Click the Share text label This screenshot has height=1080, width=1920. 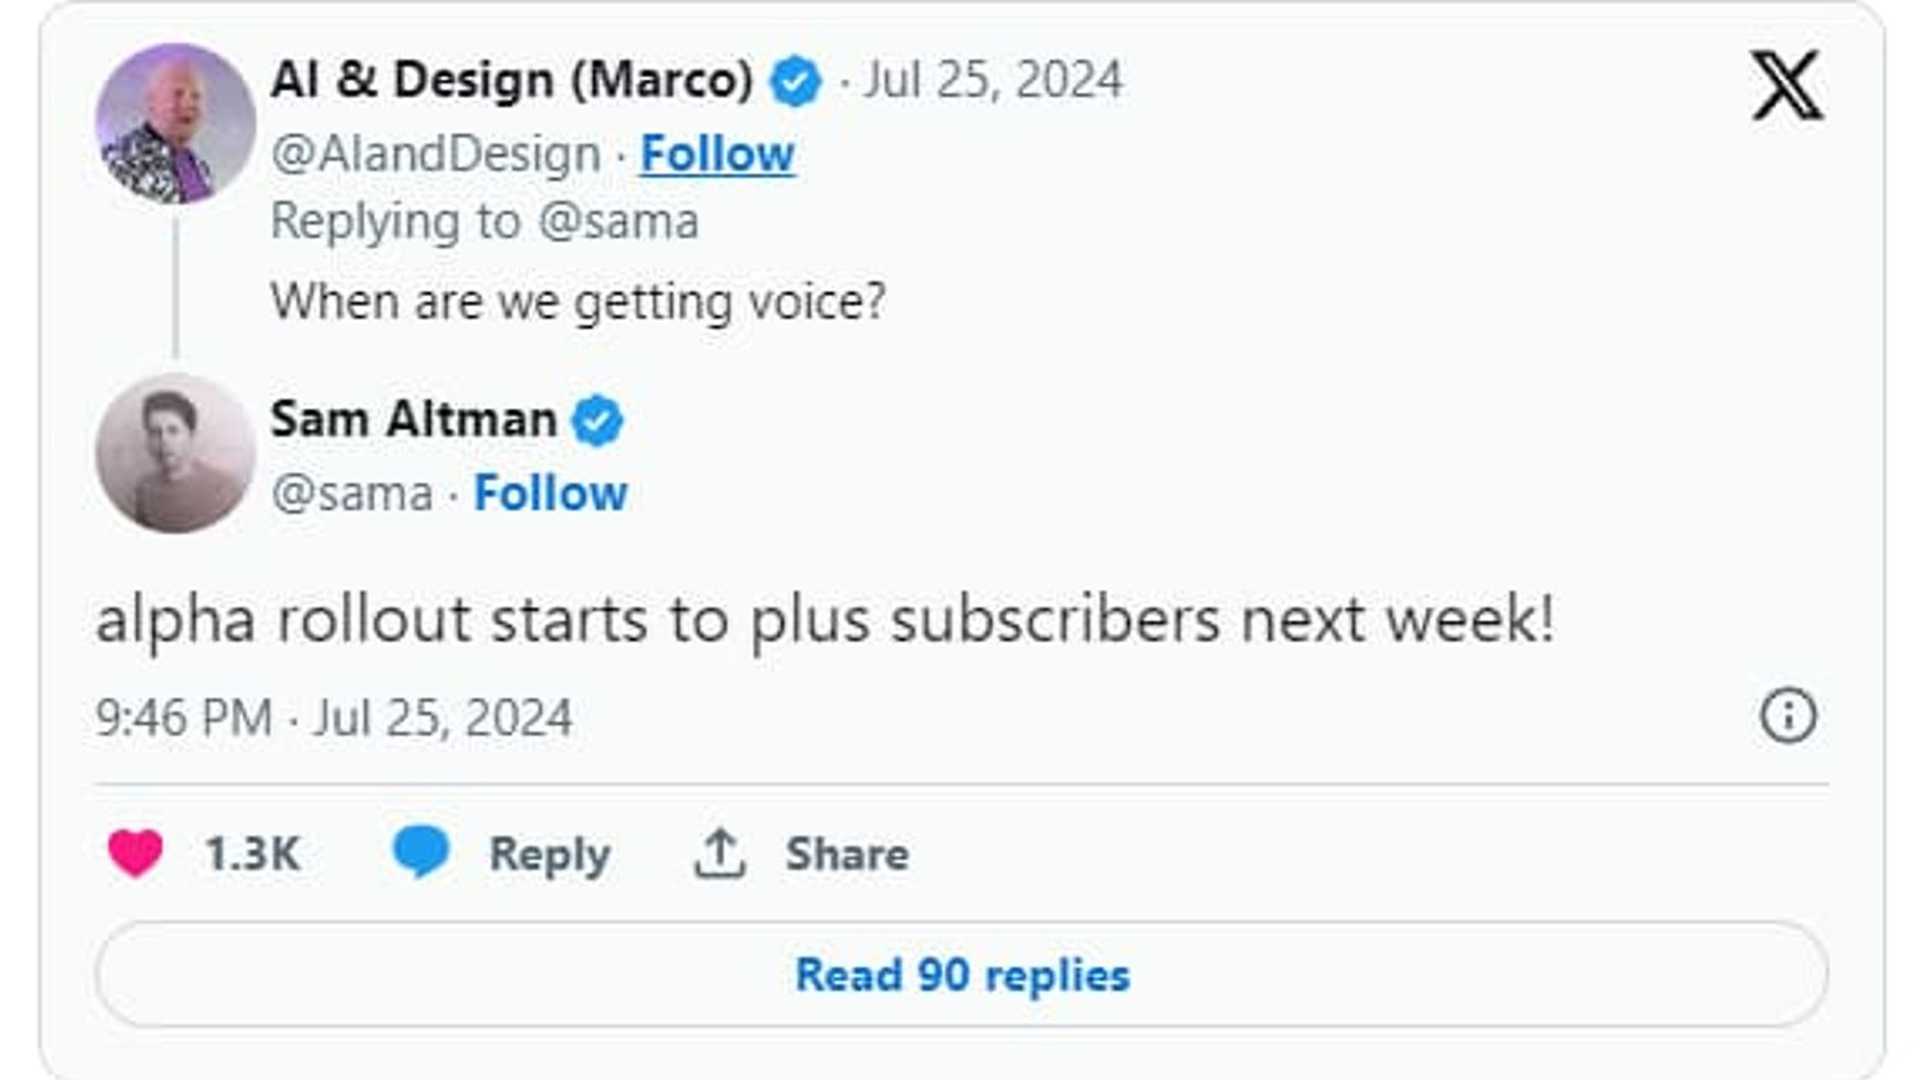pos(847,854)
